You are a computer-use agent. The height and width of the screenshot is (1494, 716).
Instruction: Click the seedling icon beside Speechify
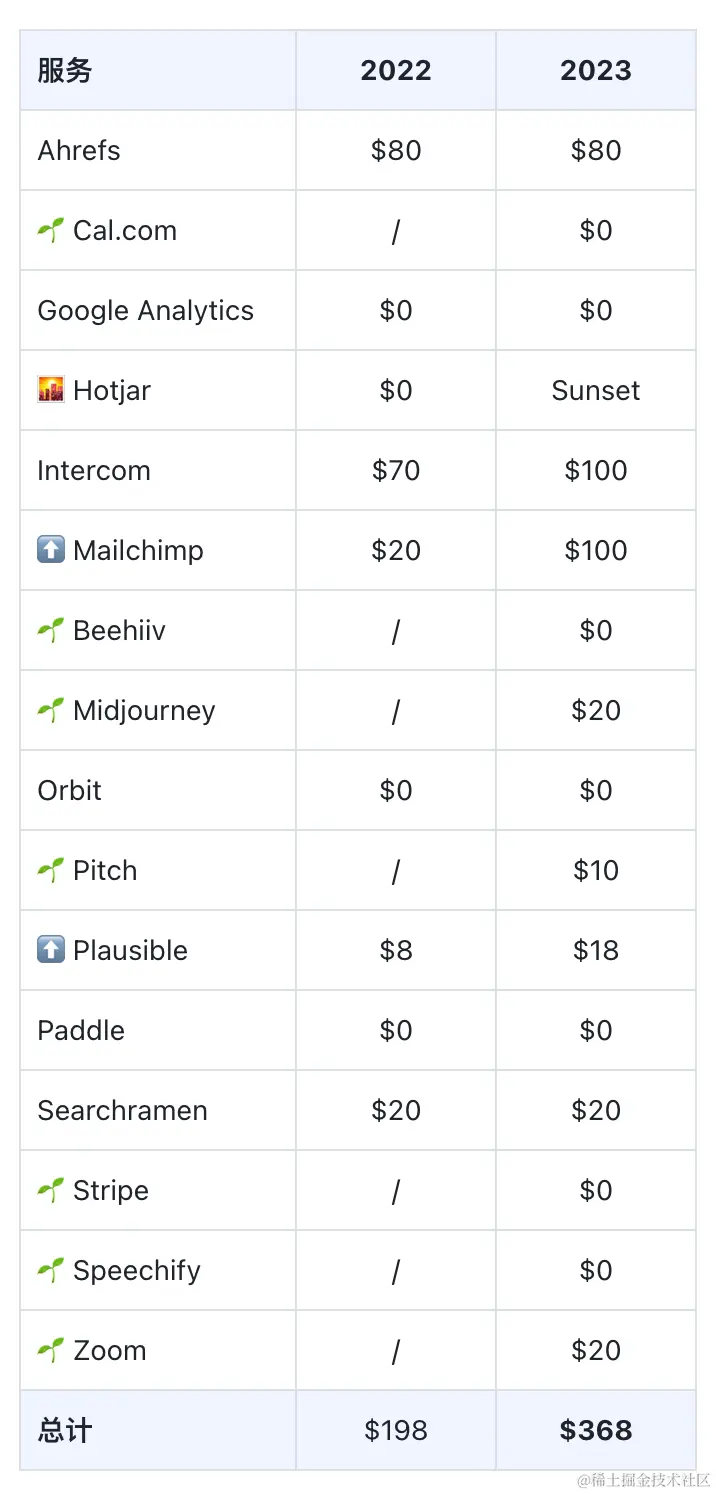tap(51, 1271)
